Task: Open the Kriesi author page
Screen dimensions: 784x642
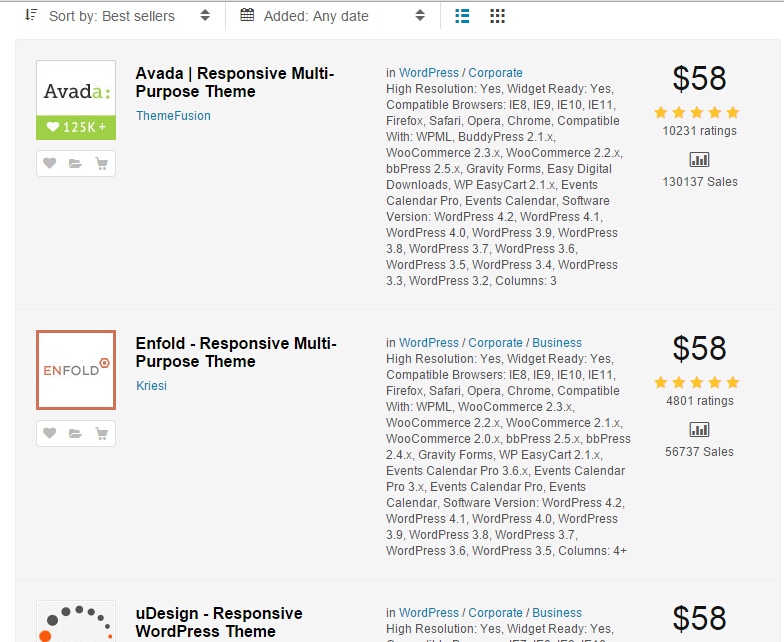Action: click(x=151, y=386)
